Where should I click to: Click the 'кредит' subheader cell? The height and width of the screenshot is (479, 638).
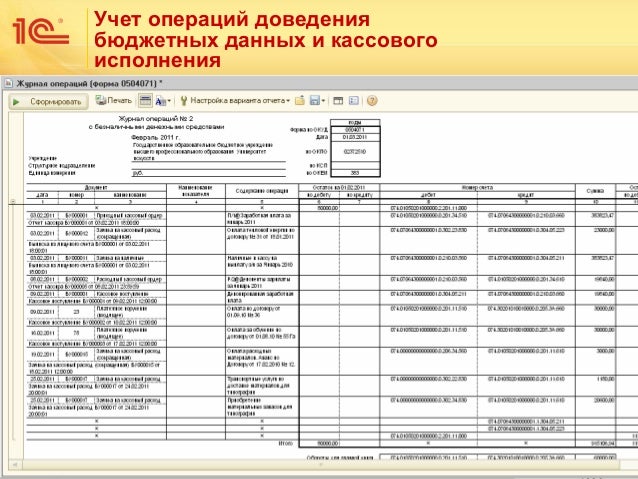coord(526,195)
